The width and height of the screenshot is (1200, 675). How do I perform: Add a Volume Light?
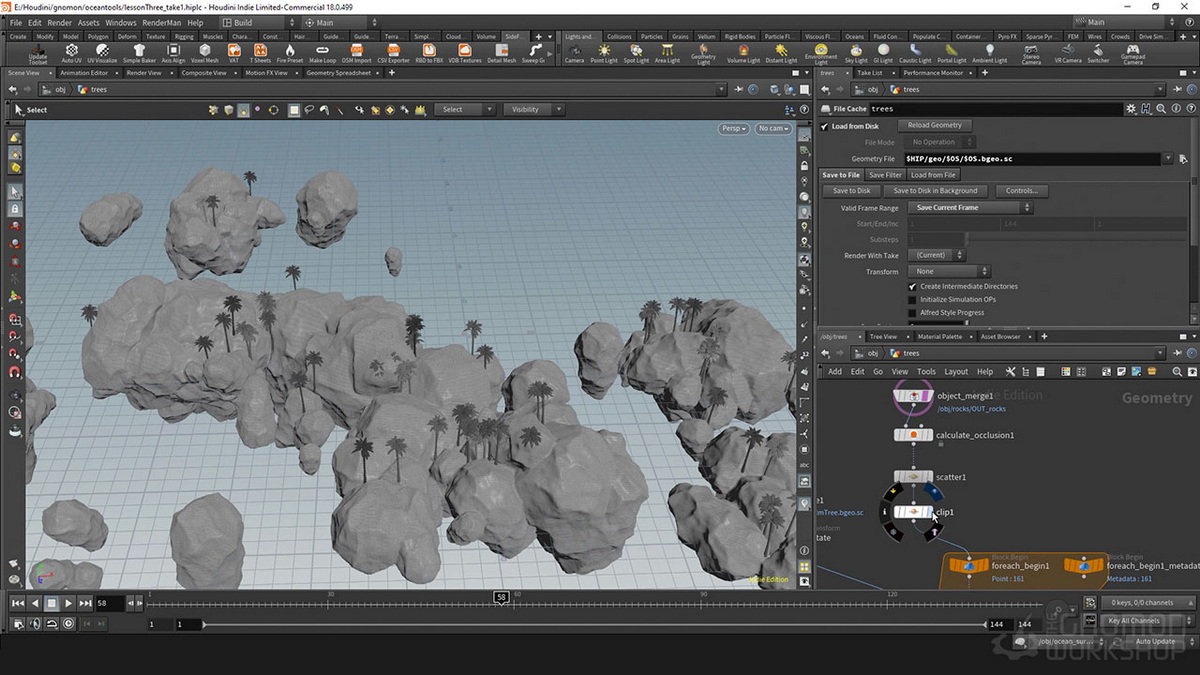(743, 53)
